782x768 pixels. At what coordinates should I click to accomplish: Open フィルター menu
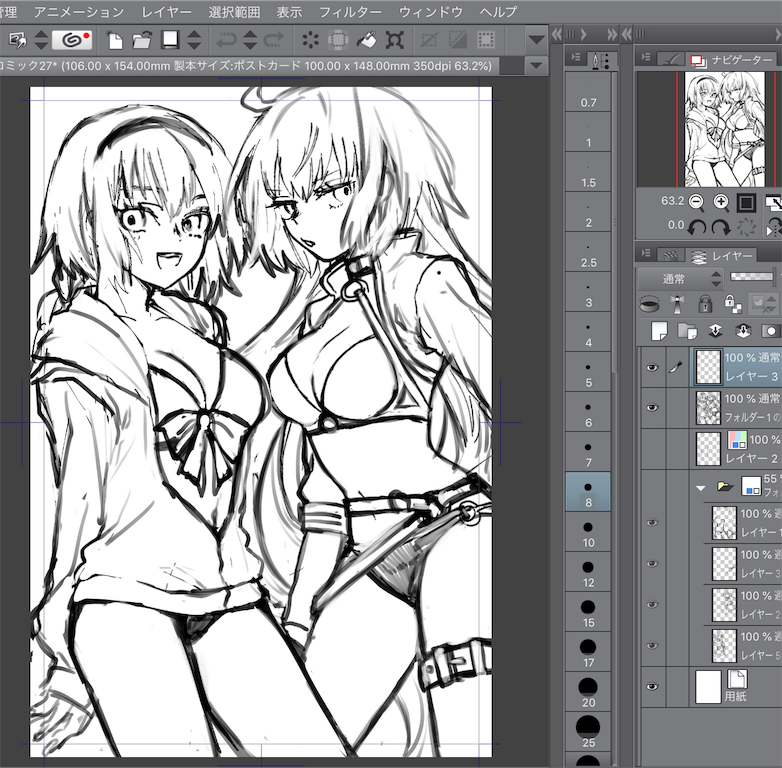(x=350, y=11)
